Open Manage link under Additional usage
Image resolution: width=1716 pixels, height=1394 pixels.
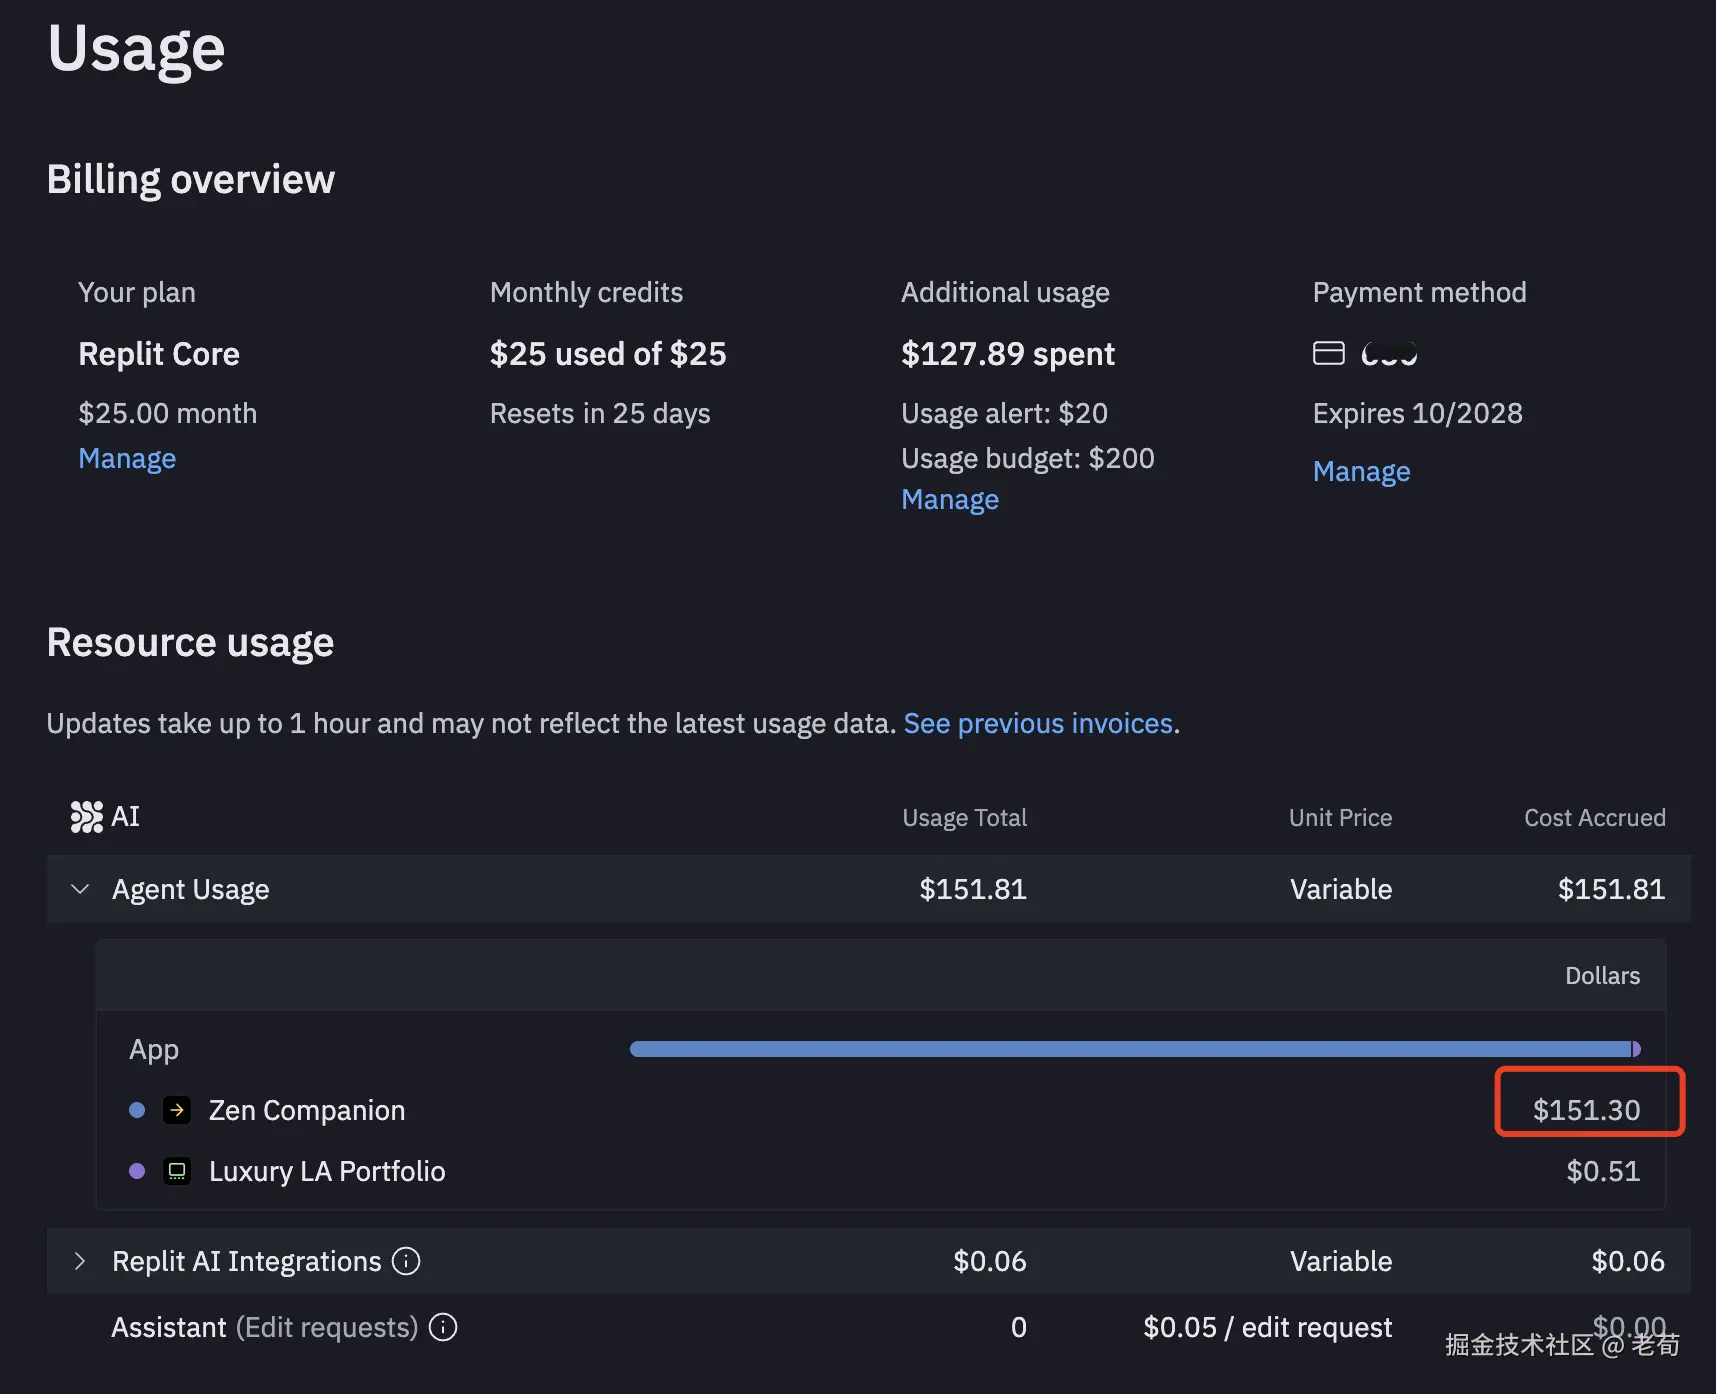pyautogui.click(x=949, y=499)
